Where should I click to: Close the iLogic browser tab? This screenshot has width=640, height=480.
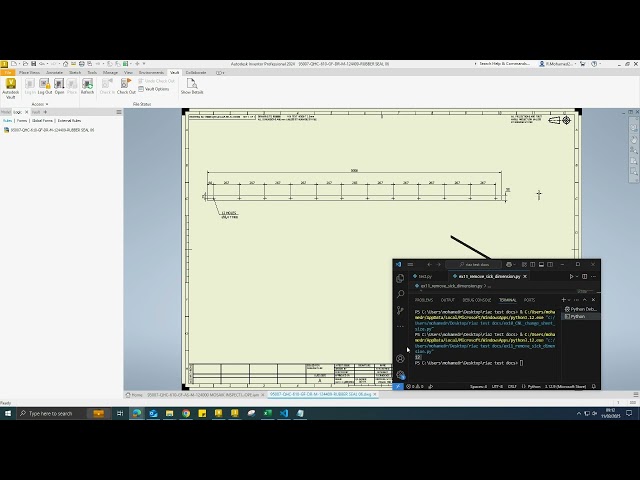coord(27,112)
